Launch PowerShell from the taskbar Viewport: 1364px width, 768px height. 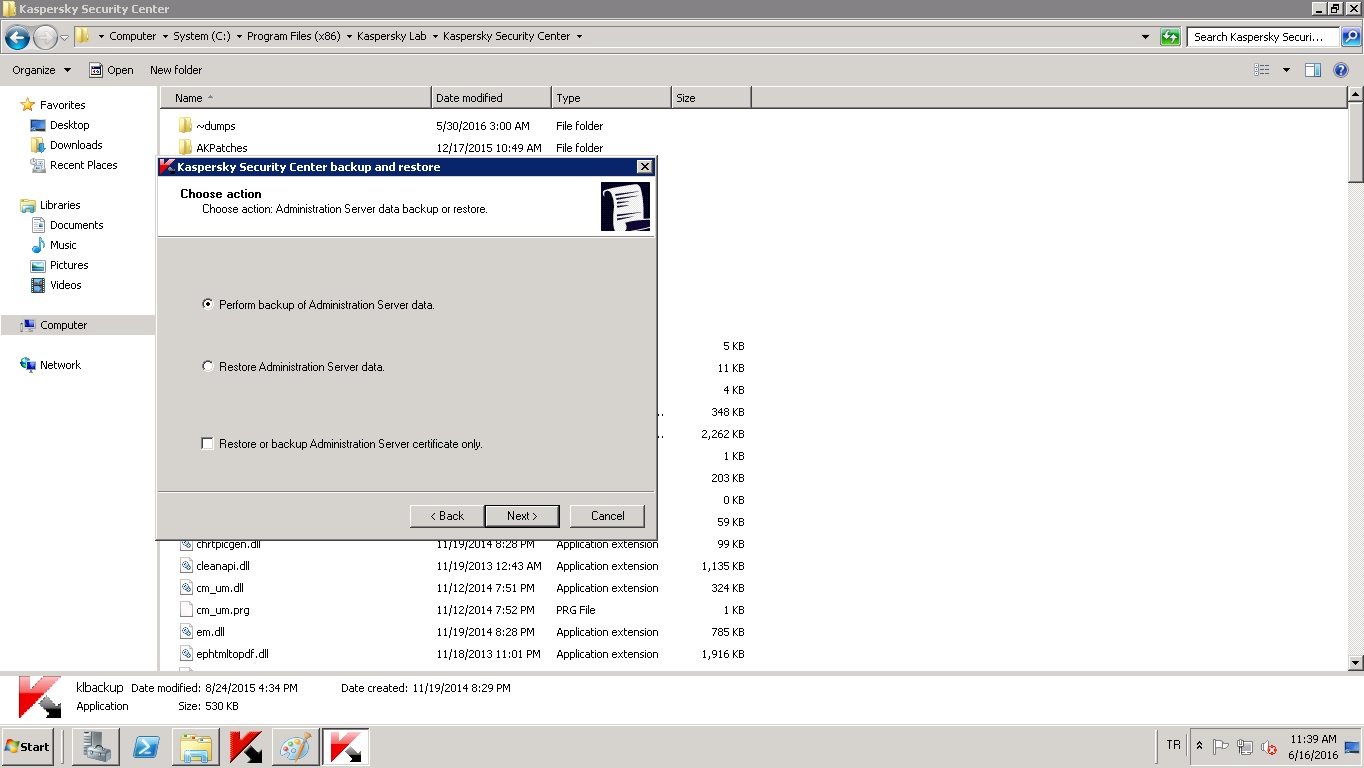[146, 747]
